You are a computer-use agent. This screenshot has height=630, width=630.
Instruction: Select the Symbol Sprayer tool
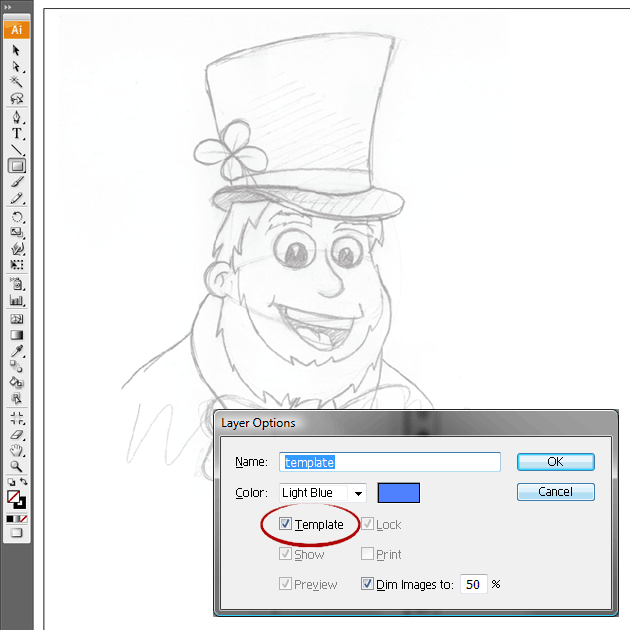pyautogui.click(x=17, y=284)
